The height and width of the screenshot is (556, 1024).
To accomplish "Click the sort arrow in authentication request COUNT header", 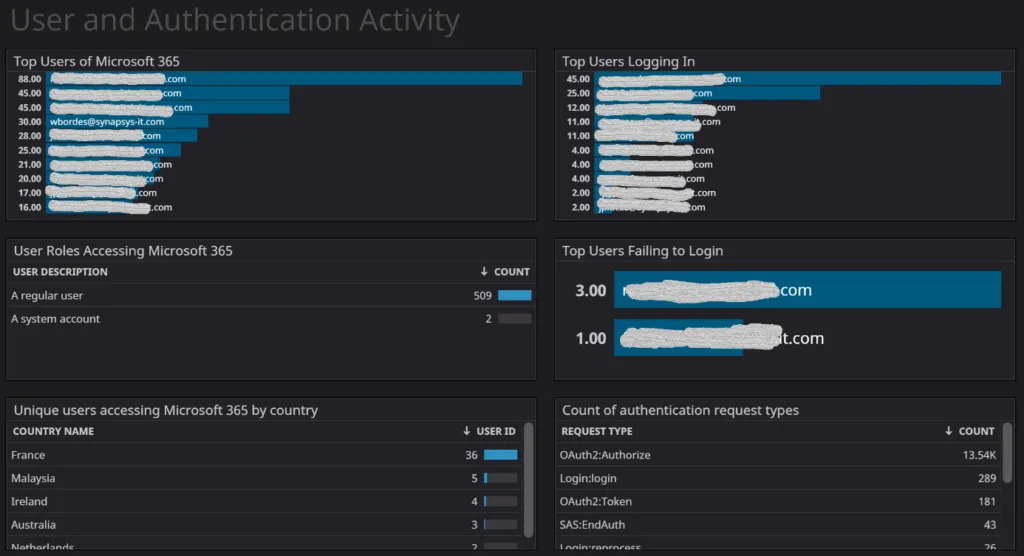I will tap(948, 432).
